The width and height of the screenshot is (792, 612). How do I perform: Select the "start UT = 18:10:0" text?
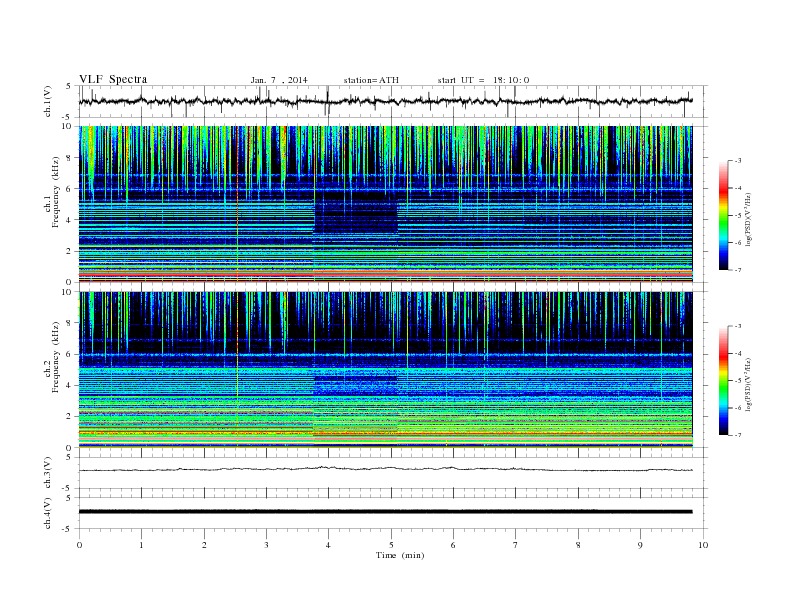[x=483, y=80]
